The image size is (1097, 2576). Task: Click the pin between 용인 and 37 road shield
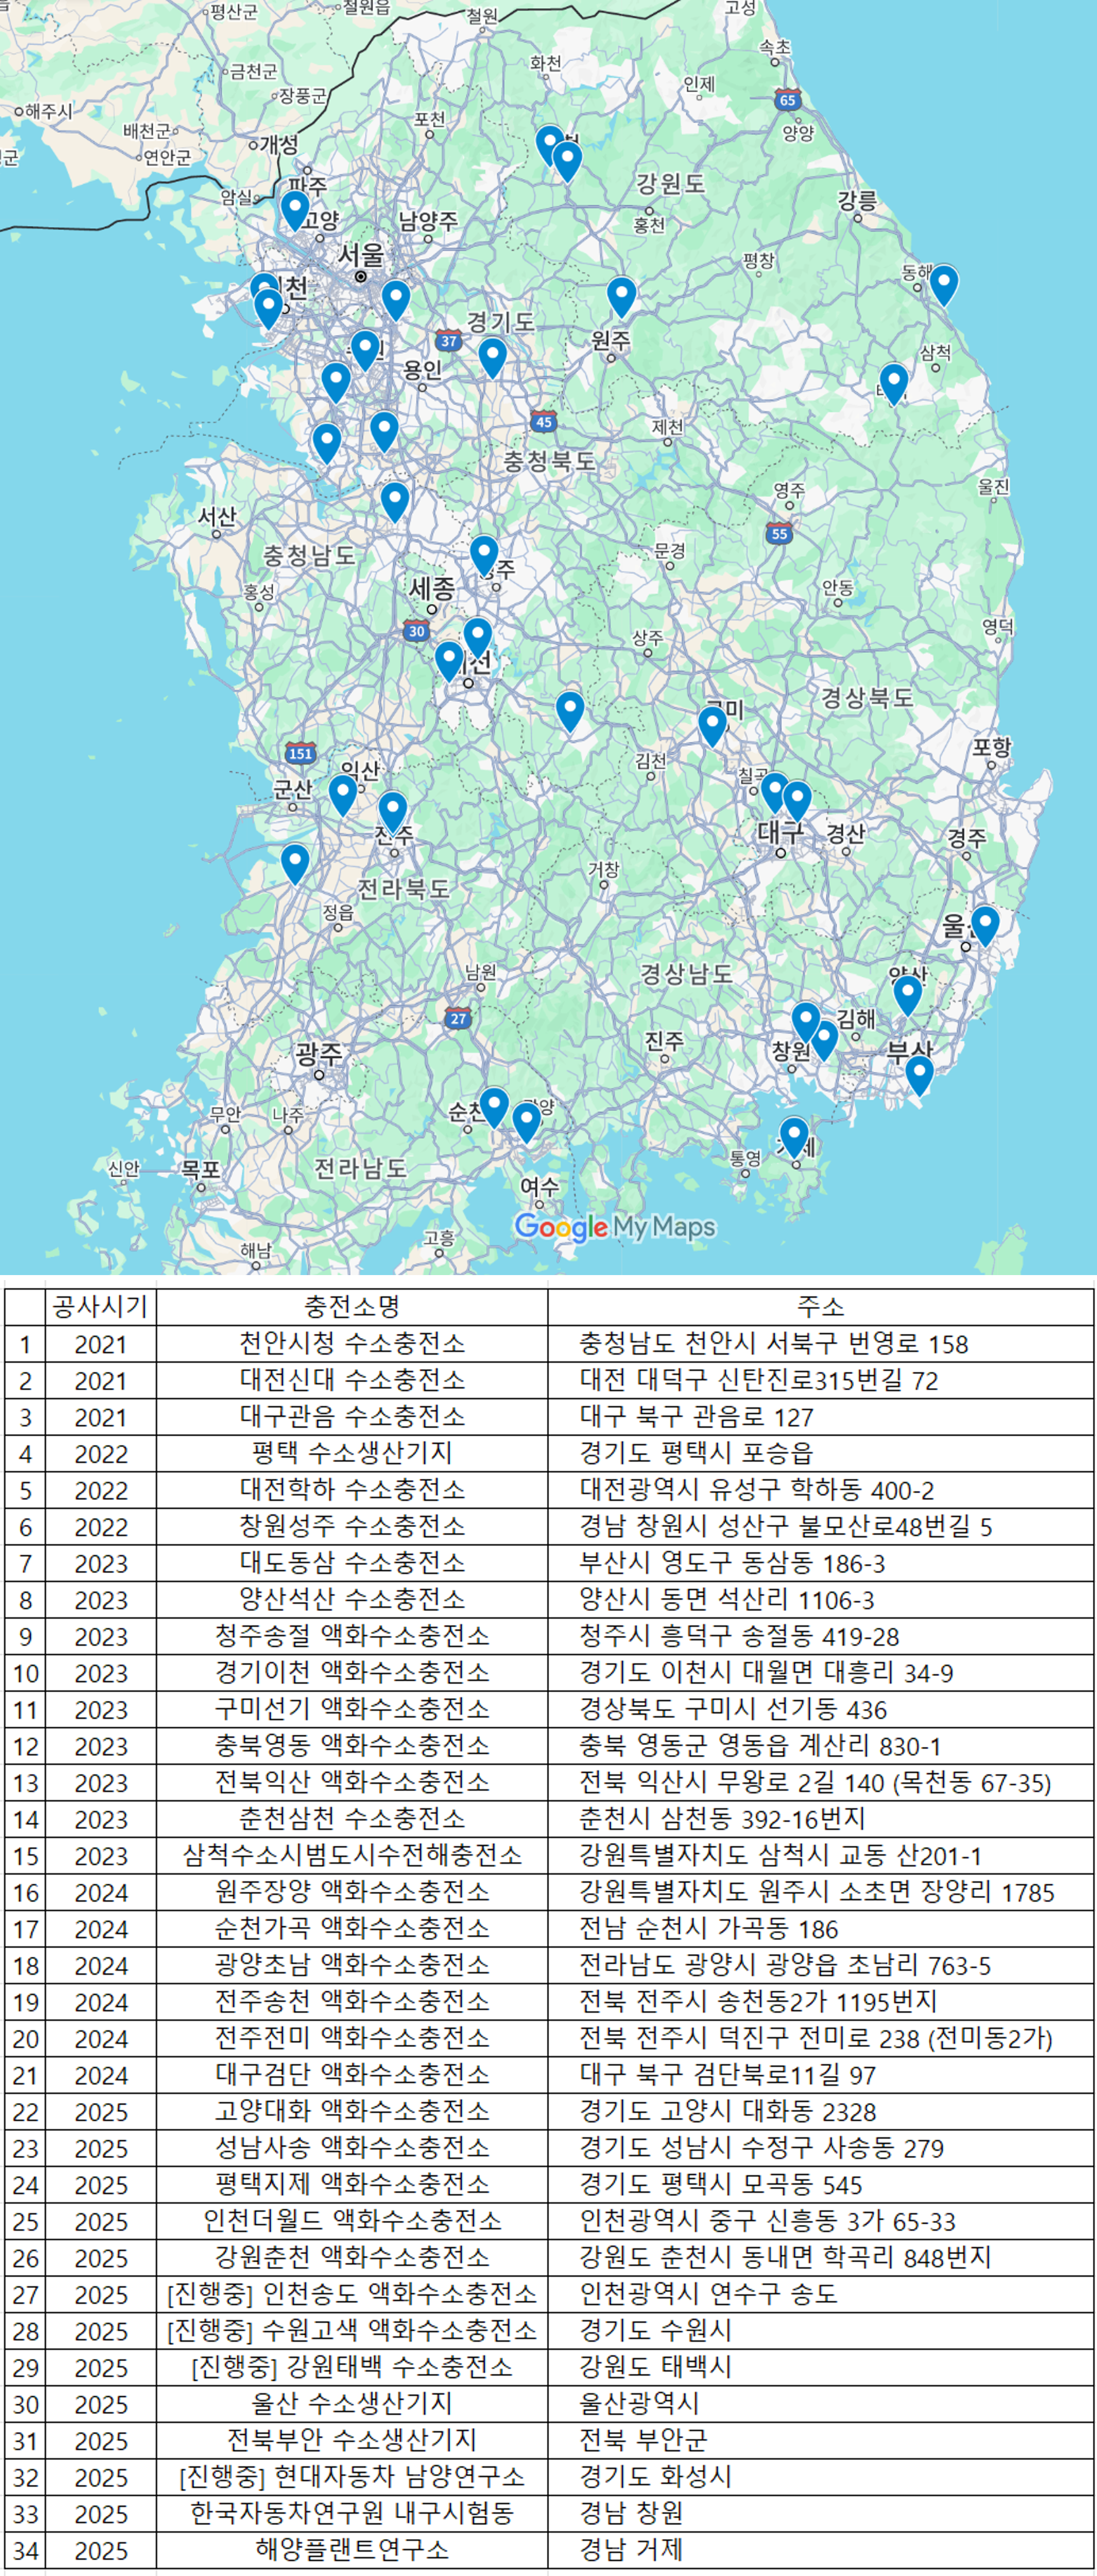[492, 358]
